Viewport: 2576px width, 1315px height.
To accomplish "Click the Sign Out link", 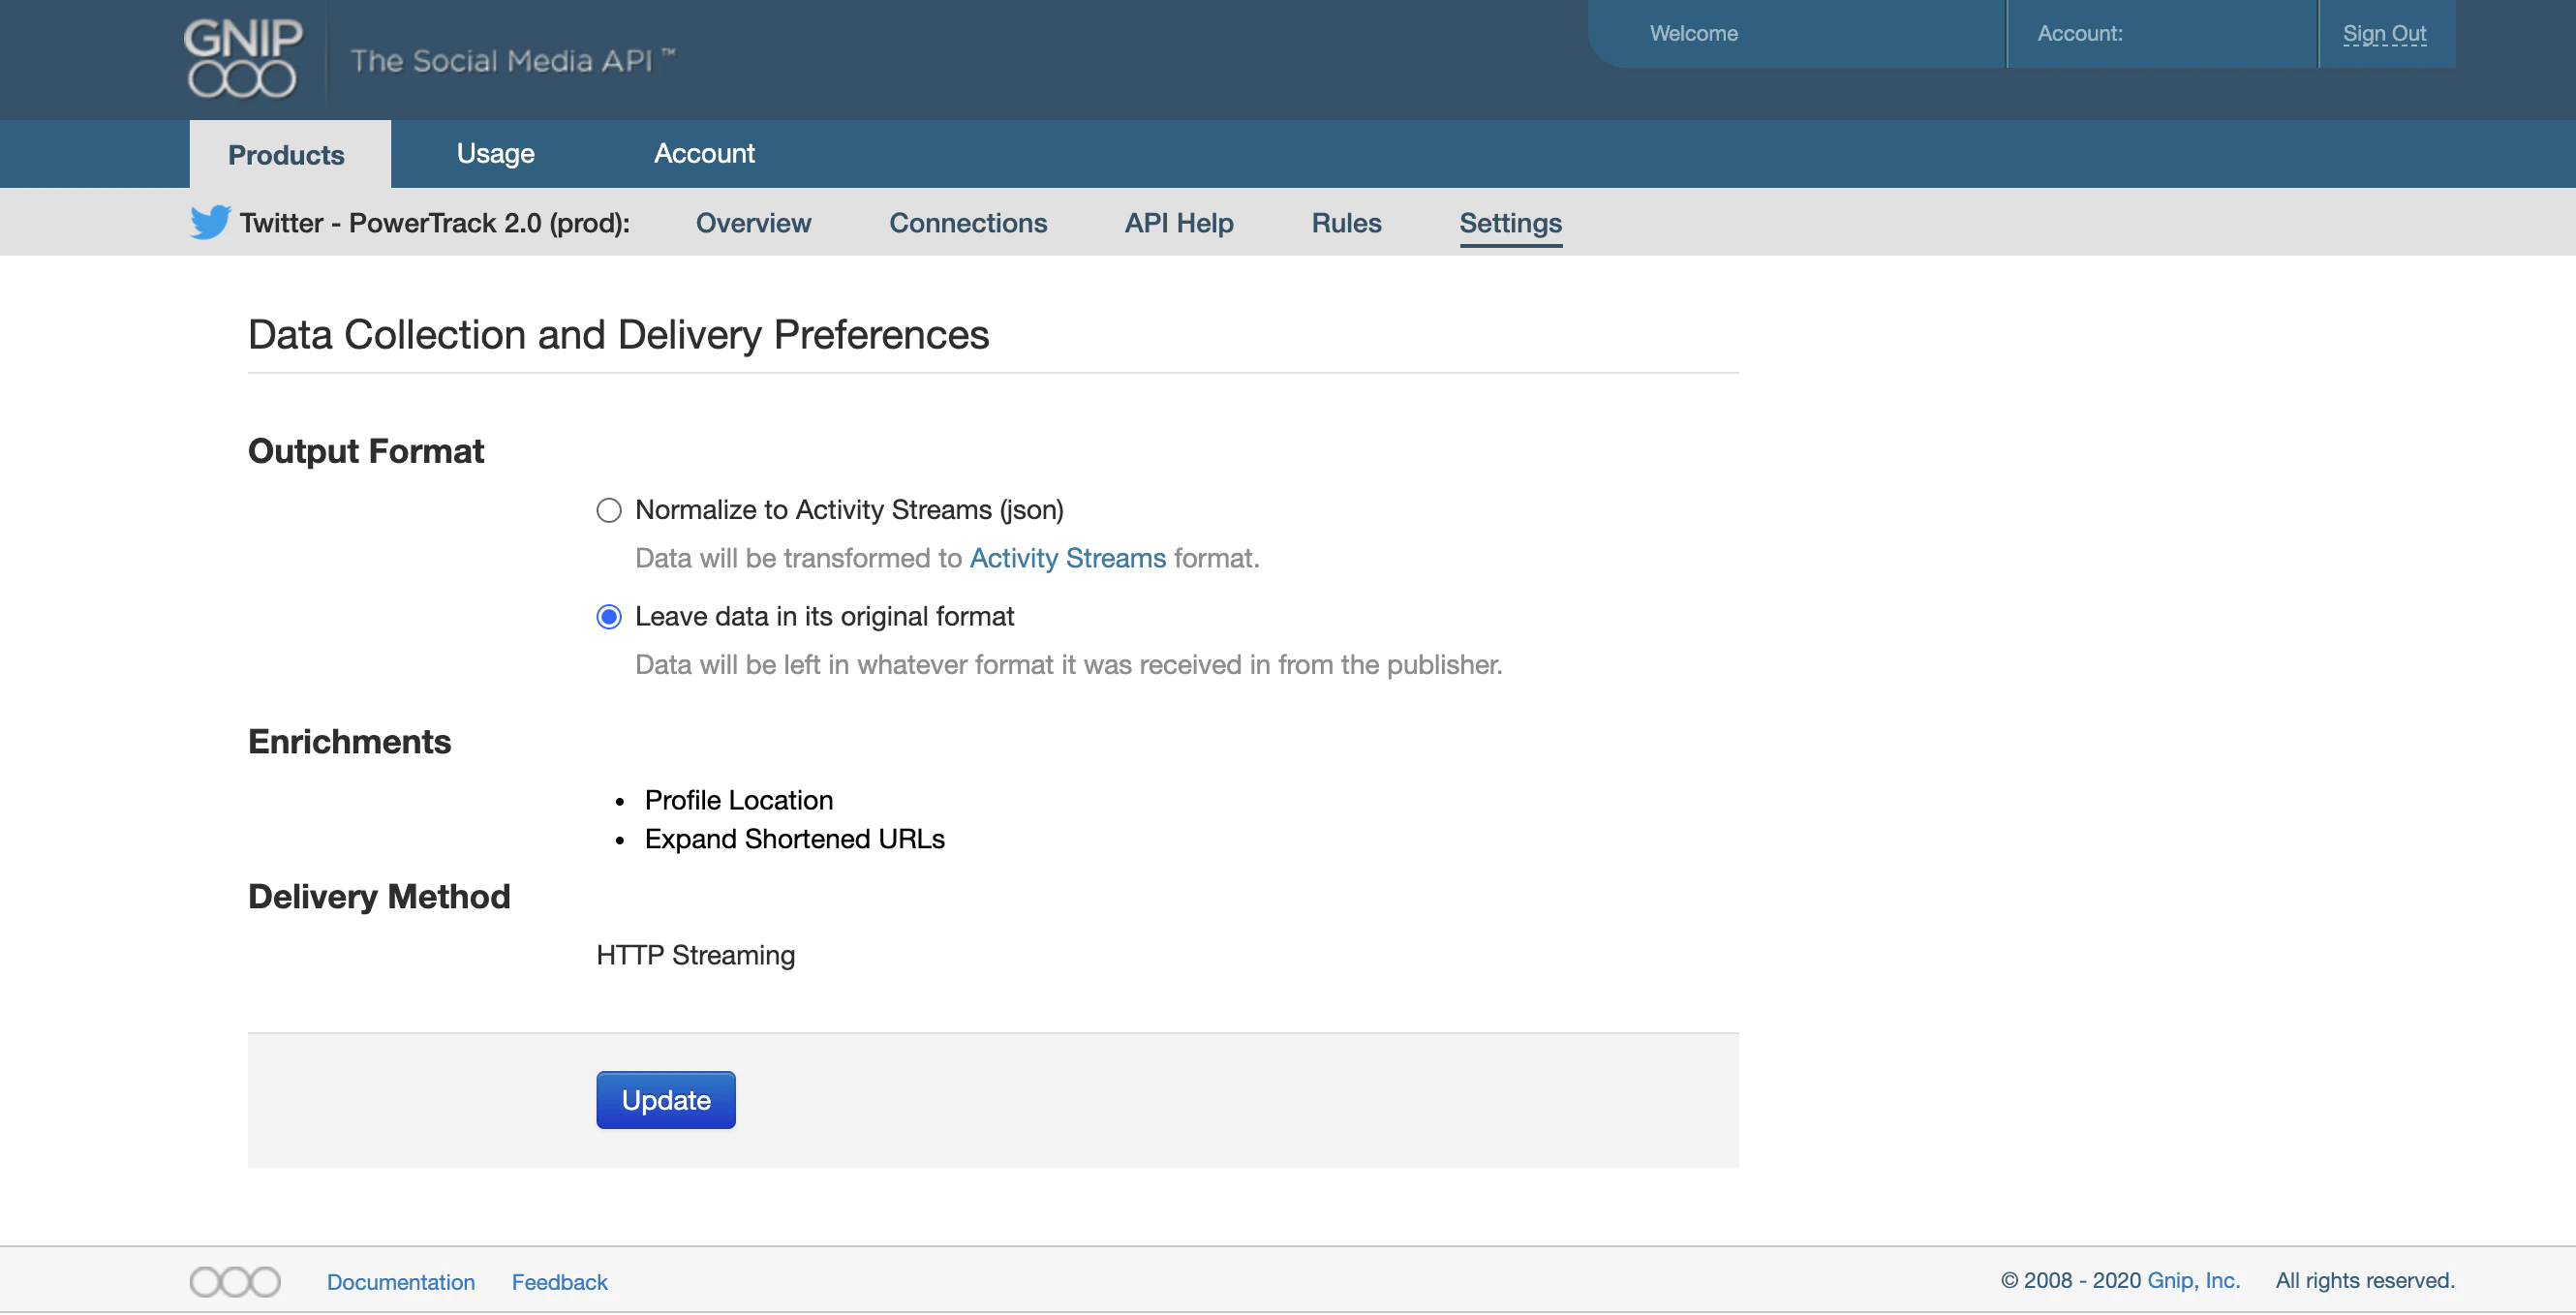I will click(2383, 33).
